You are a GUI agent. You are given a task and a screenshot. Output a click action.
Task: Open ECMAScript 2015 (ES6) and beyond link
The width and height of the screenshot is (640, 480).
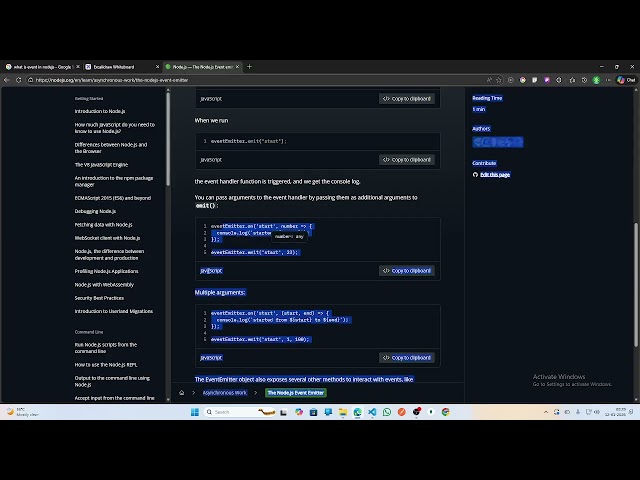[x=113, y=198]
